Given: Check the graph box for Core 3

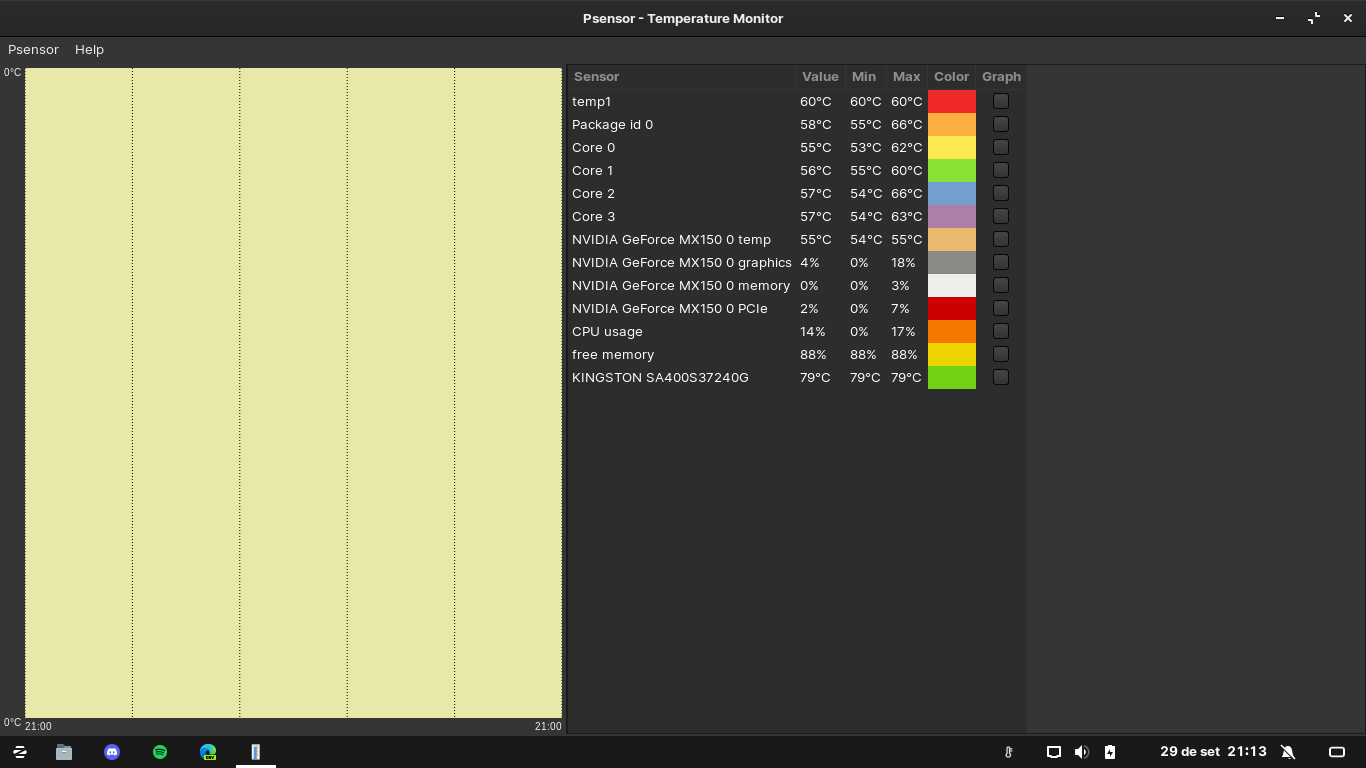Looking at the screenshot, I should [1001, 216].
